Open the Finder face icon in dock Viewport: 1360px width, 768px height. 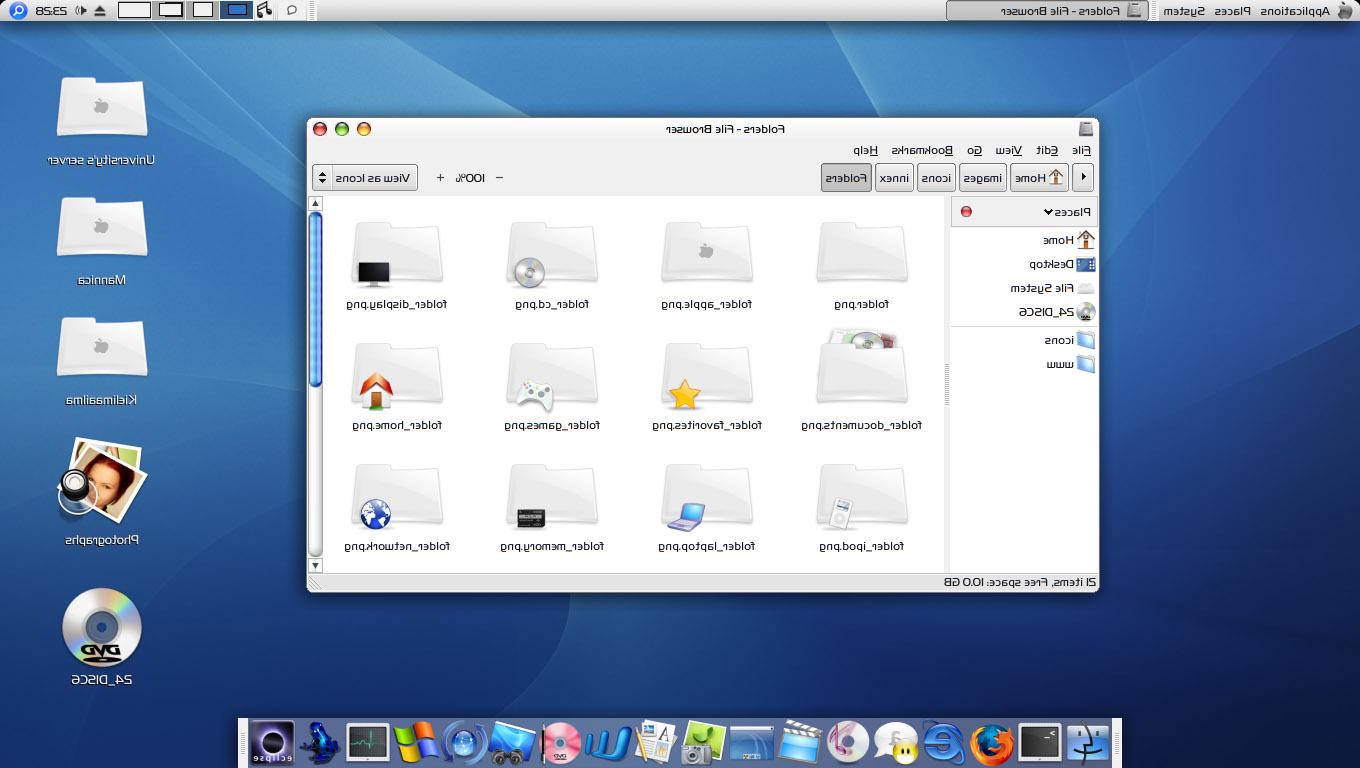tap(1089, 743)
